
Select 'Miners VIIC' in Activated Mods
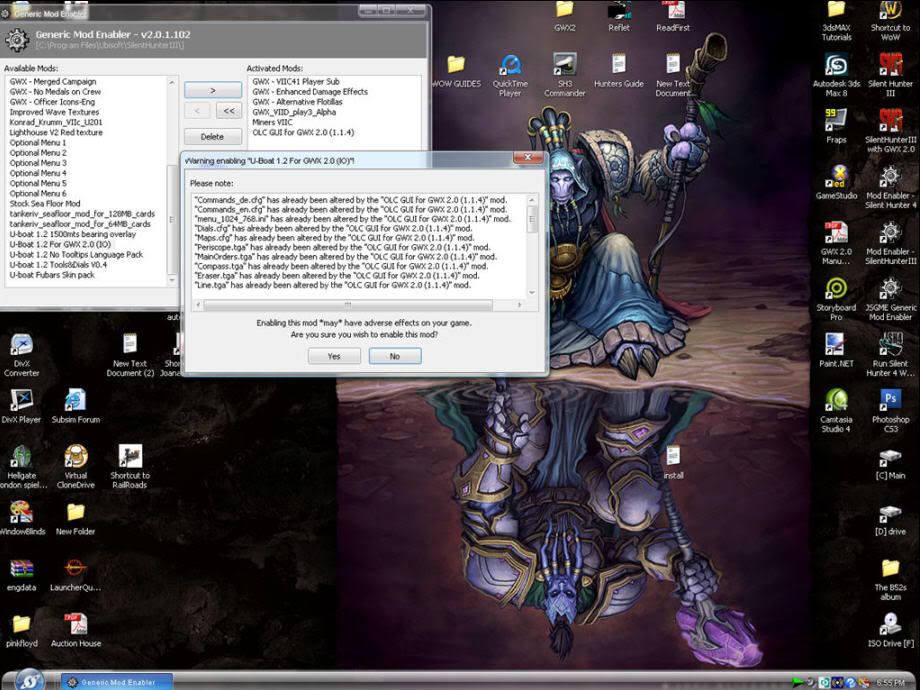[272, 122]
